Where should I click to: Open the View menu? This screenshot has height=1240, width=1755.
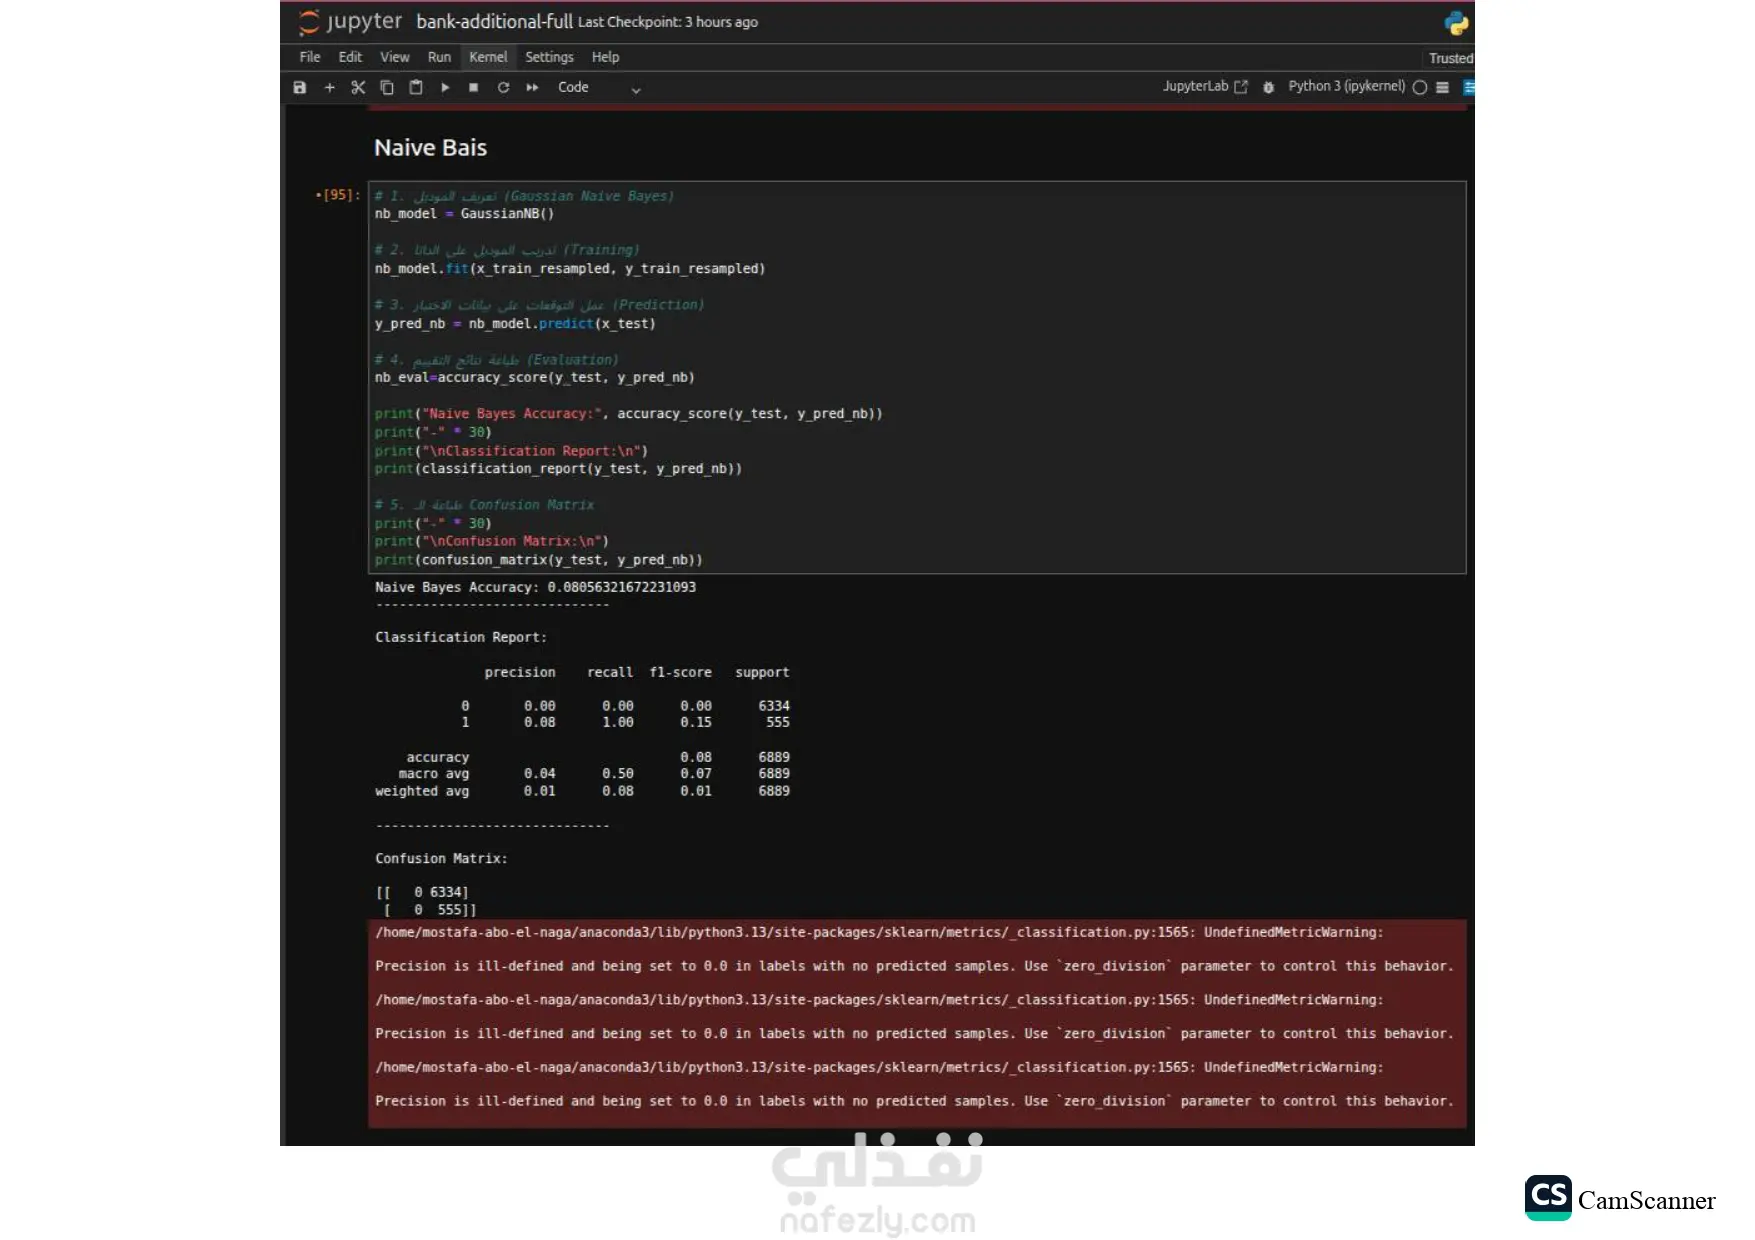(394, 58)
